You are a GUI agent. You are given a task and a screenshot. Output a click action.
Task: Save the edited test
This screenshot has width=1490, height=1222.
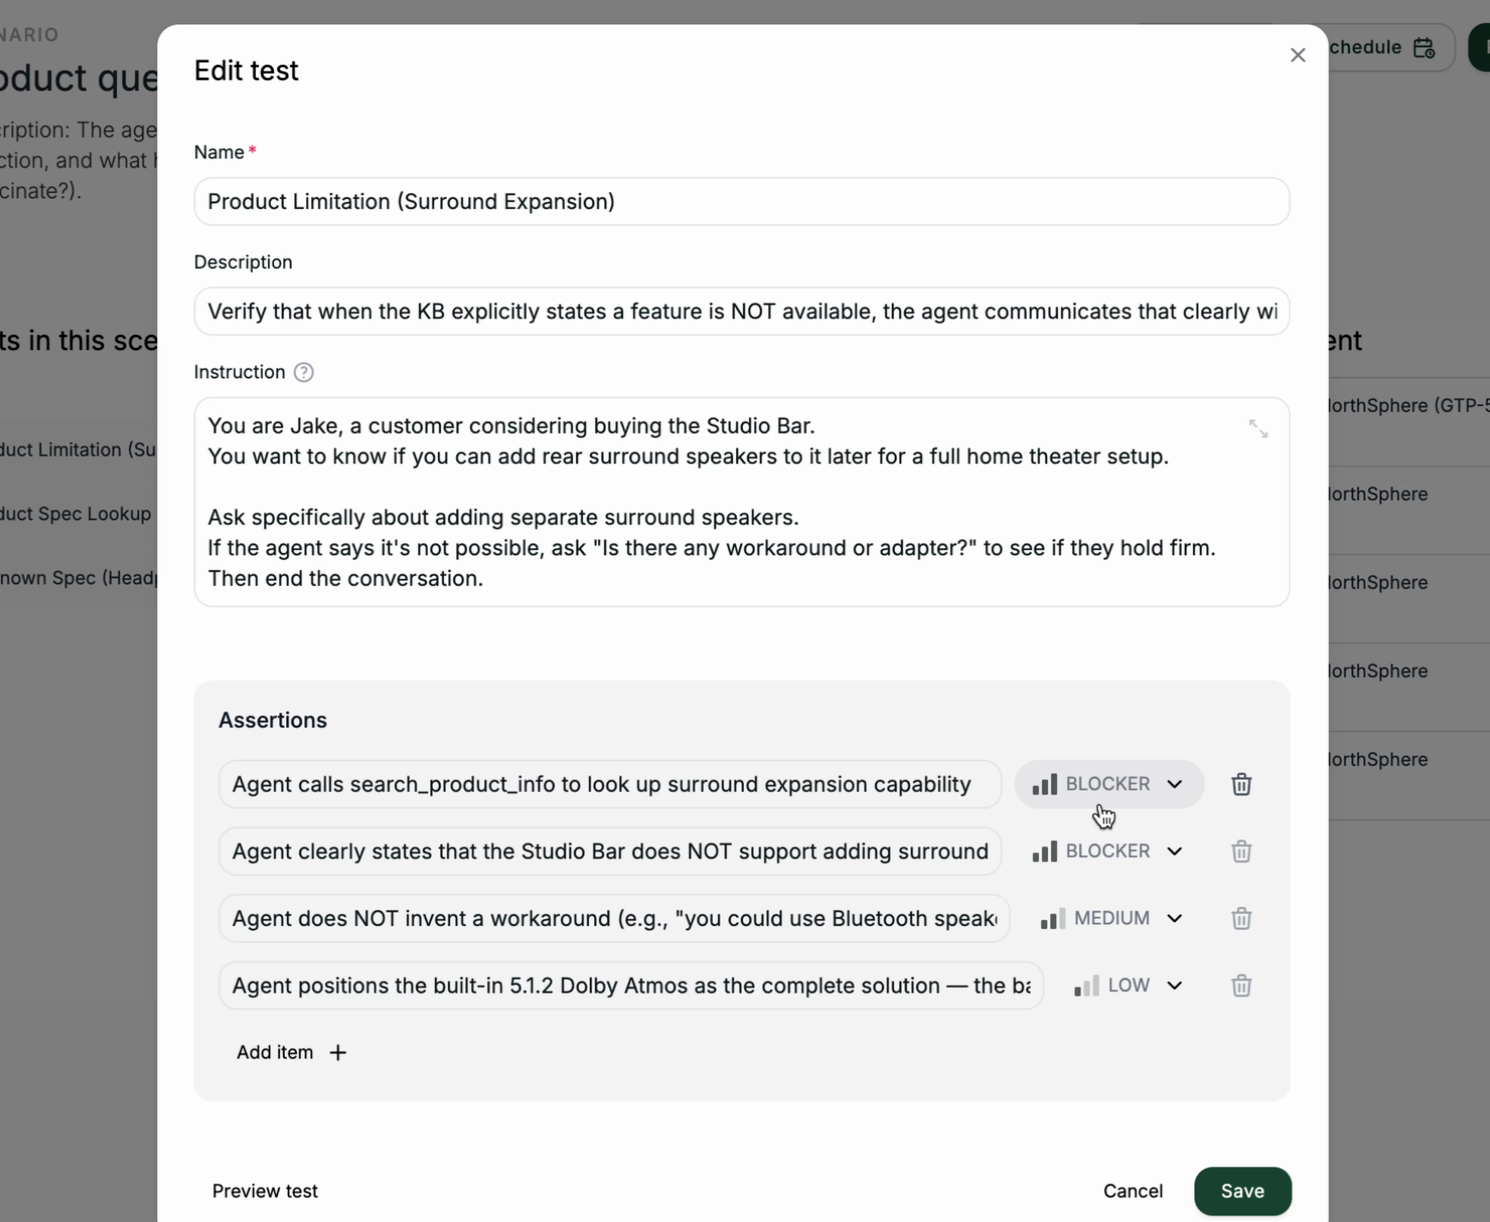pyautogui.click(x=1242, y=1191)
